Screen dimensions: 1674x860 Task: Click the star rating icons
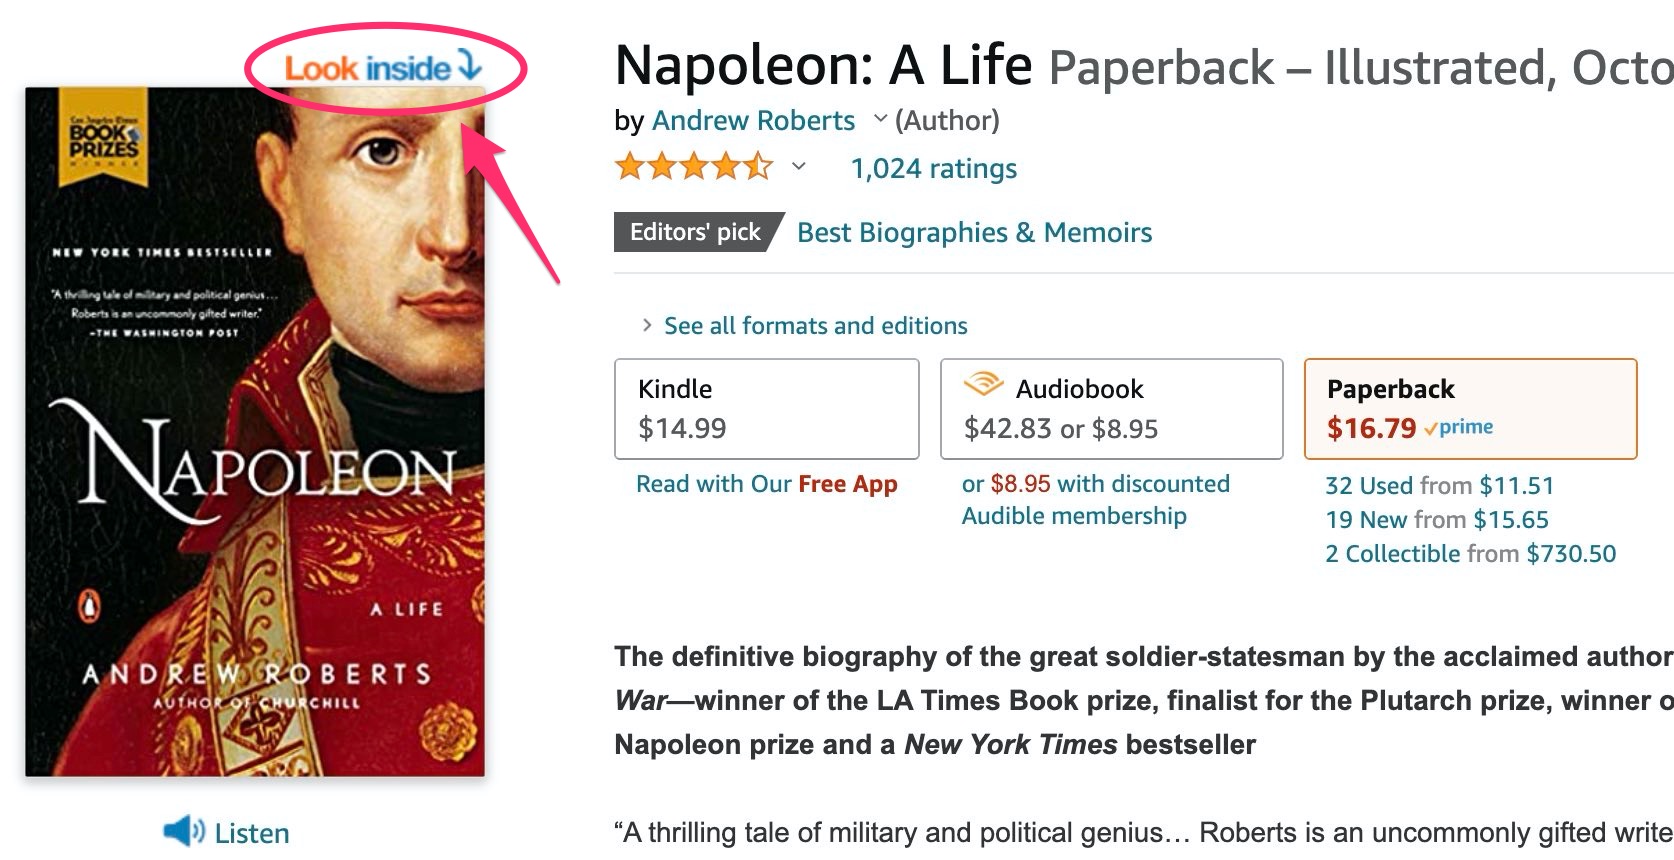(x=693, y=167)
